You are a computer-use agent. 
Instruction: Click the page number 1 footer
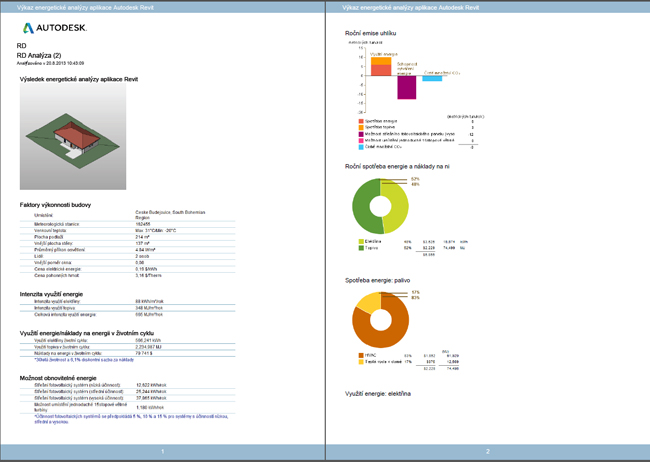[x=162, y=452]
